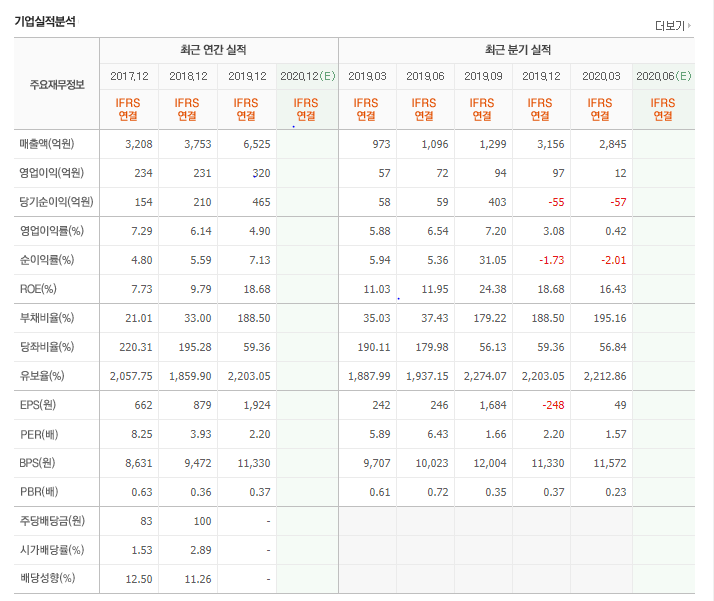Screen dimensions: 714x601
Task: Select the 2020.03 quarterly column header
Action: [x=601, y=76]
